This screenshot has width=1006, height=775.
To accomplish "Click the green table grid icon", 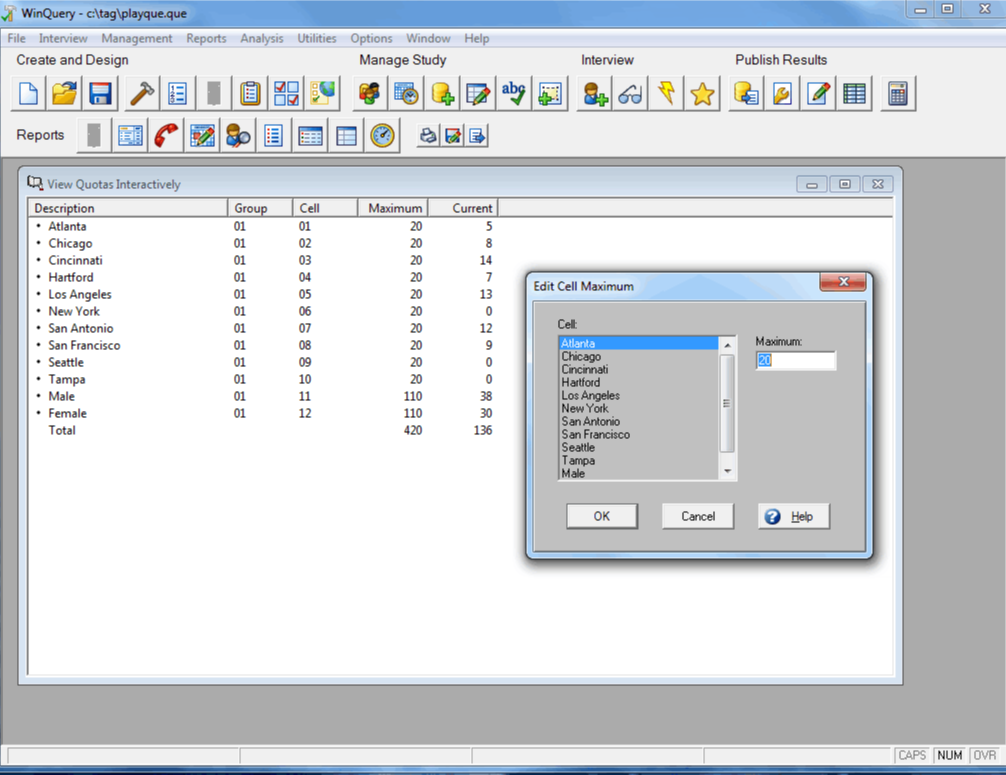I will pyautogui.click(x=854, y=94).
